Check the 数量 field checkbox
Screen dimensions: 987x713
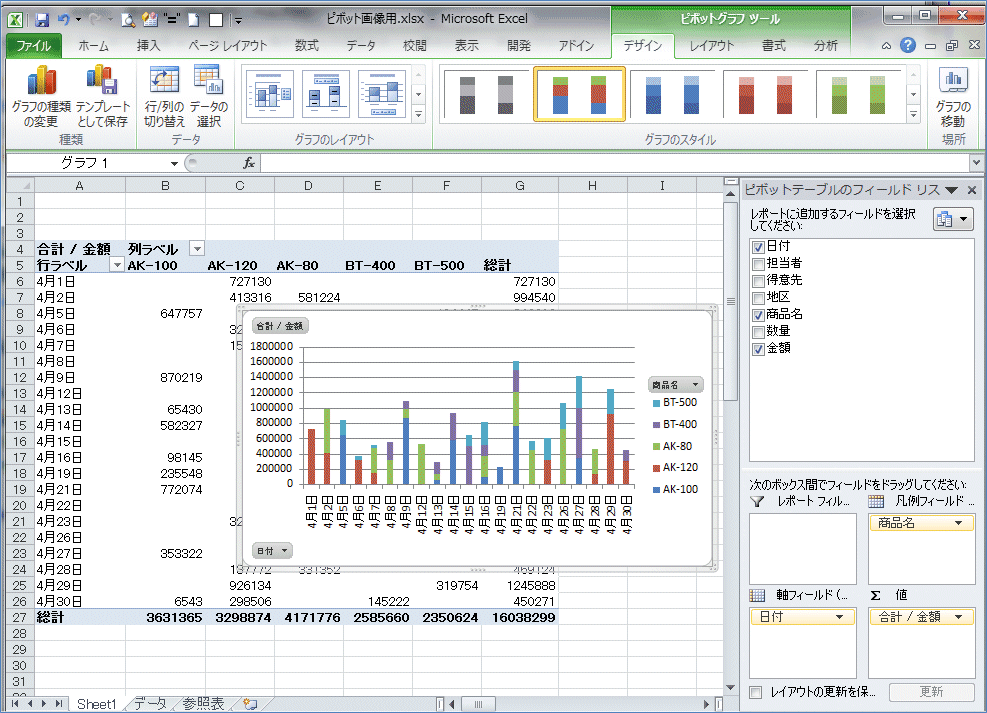(x=758, y=331)
